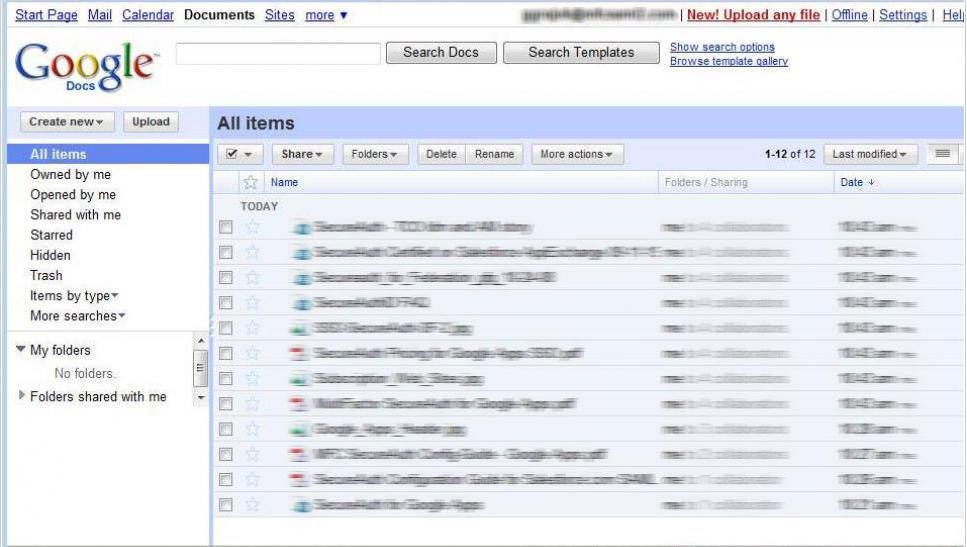Open the Settings link
The width and height of the screenshot is (967, 547).
coord(903,15)
